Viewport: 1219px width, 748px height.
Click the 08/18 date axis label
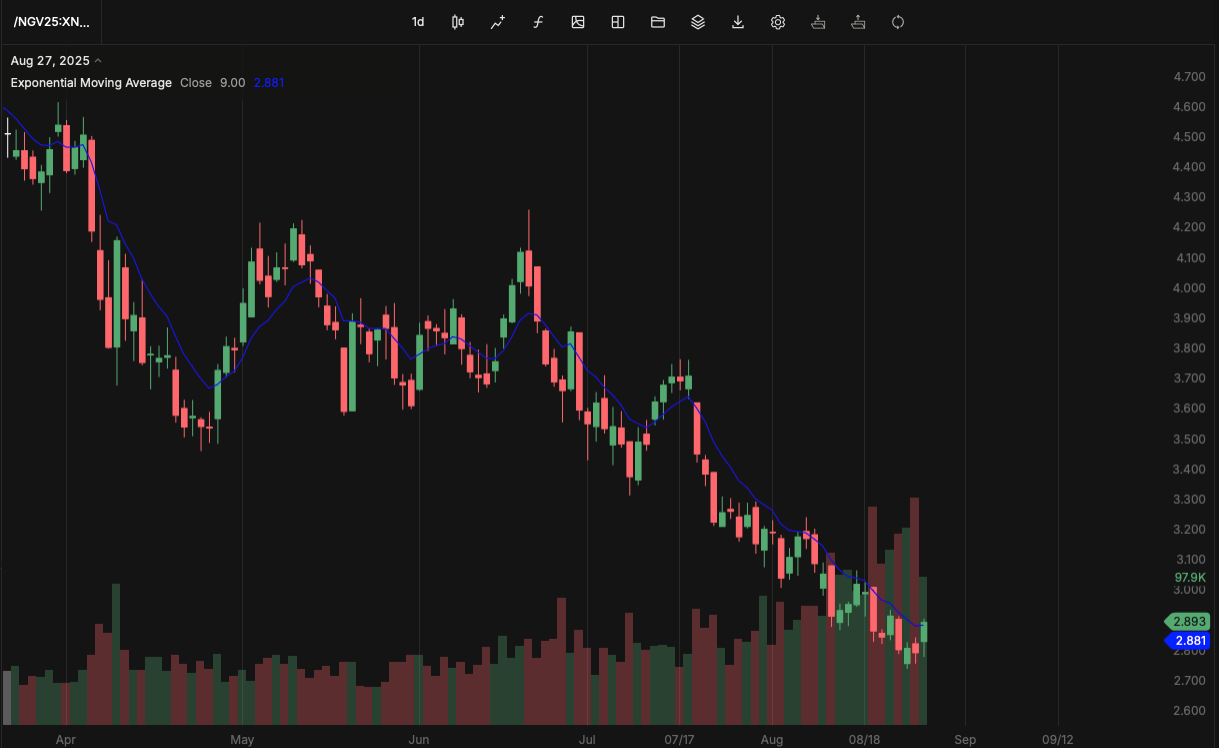coord(865,740)
